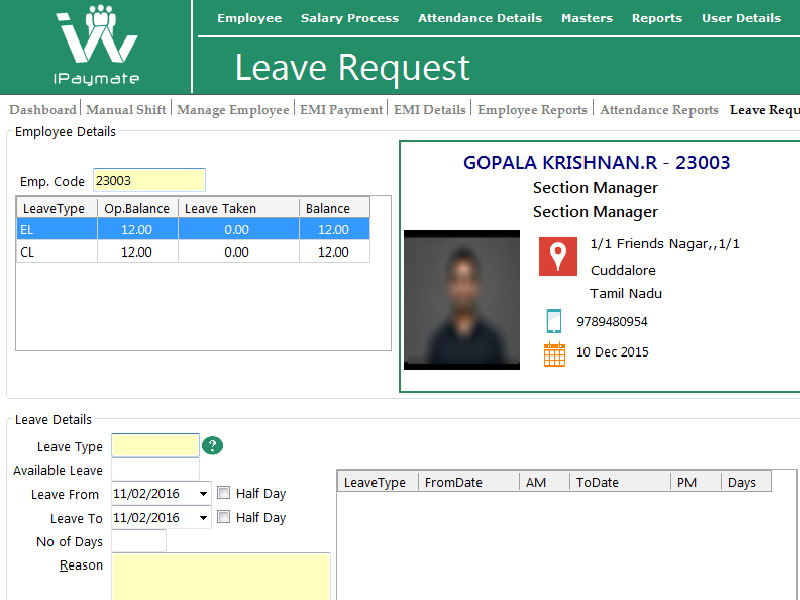Click the orange calendar icon
800x600 pixels.
coord(554,353)
